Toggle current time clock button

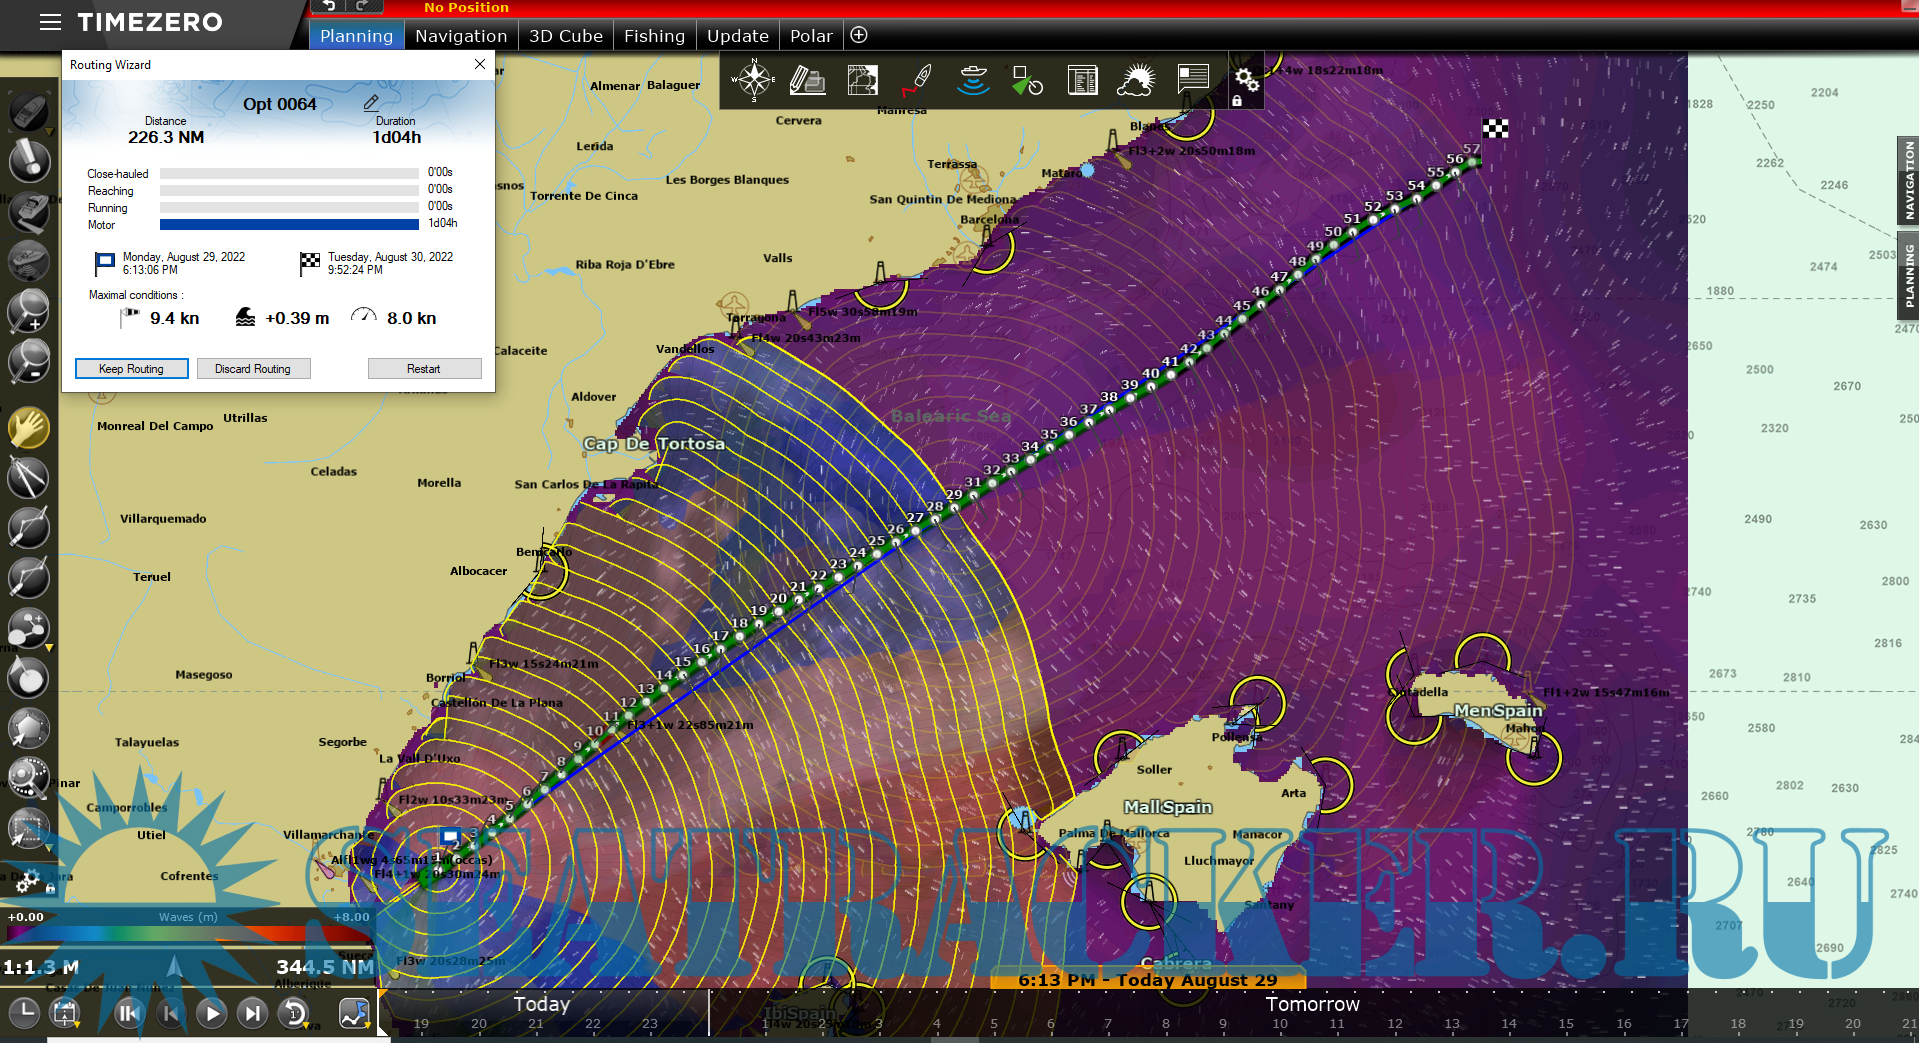tap(24, 1013)
